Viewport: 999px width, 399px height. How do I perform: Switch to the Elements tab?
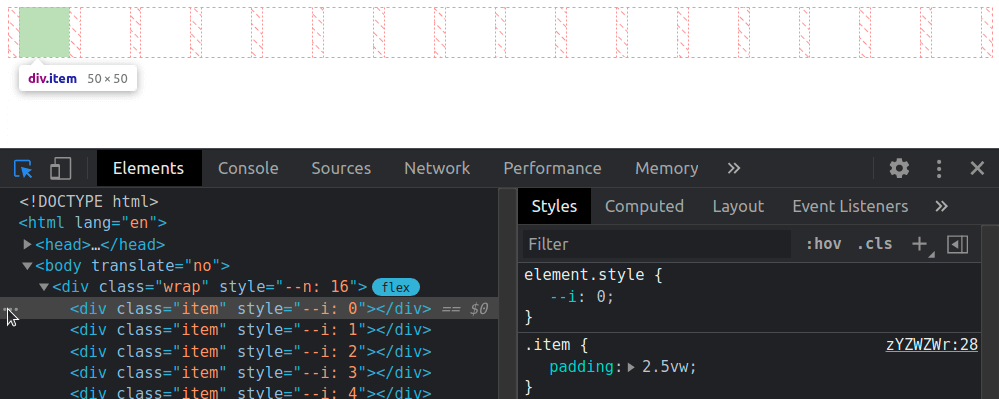148,168
